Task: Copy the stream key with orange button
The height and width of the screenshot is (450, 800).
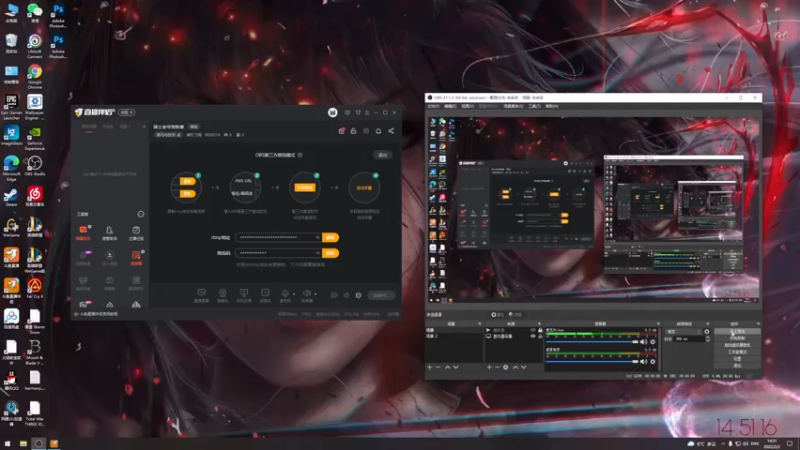Action: (331, 253)
